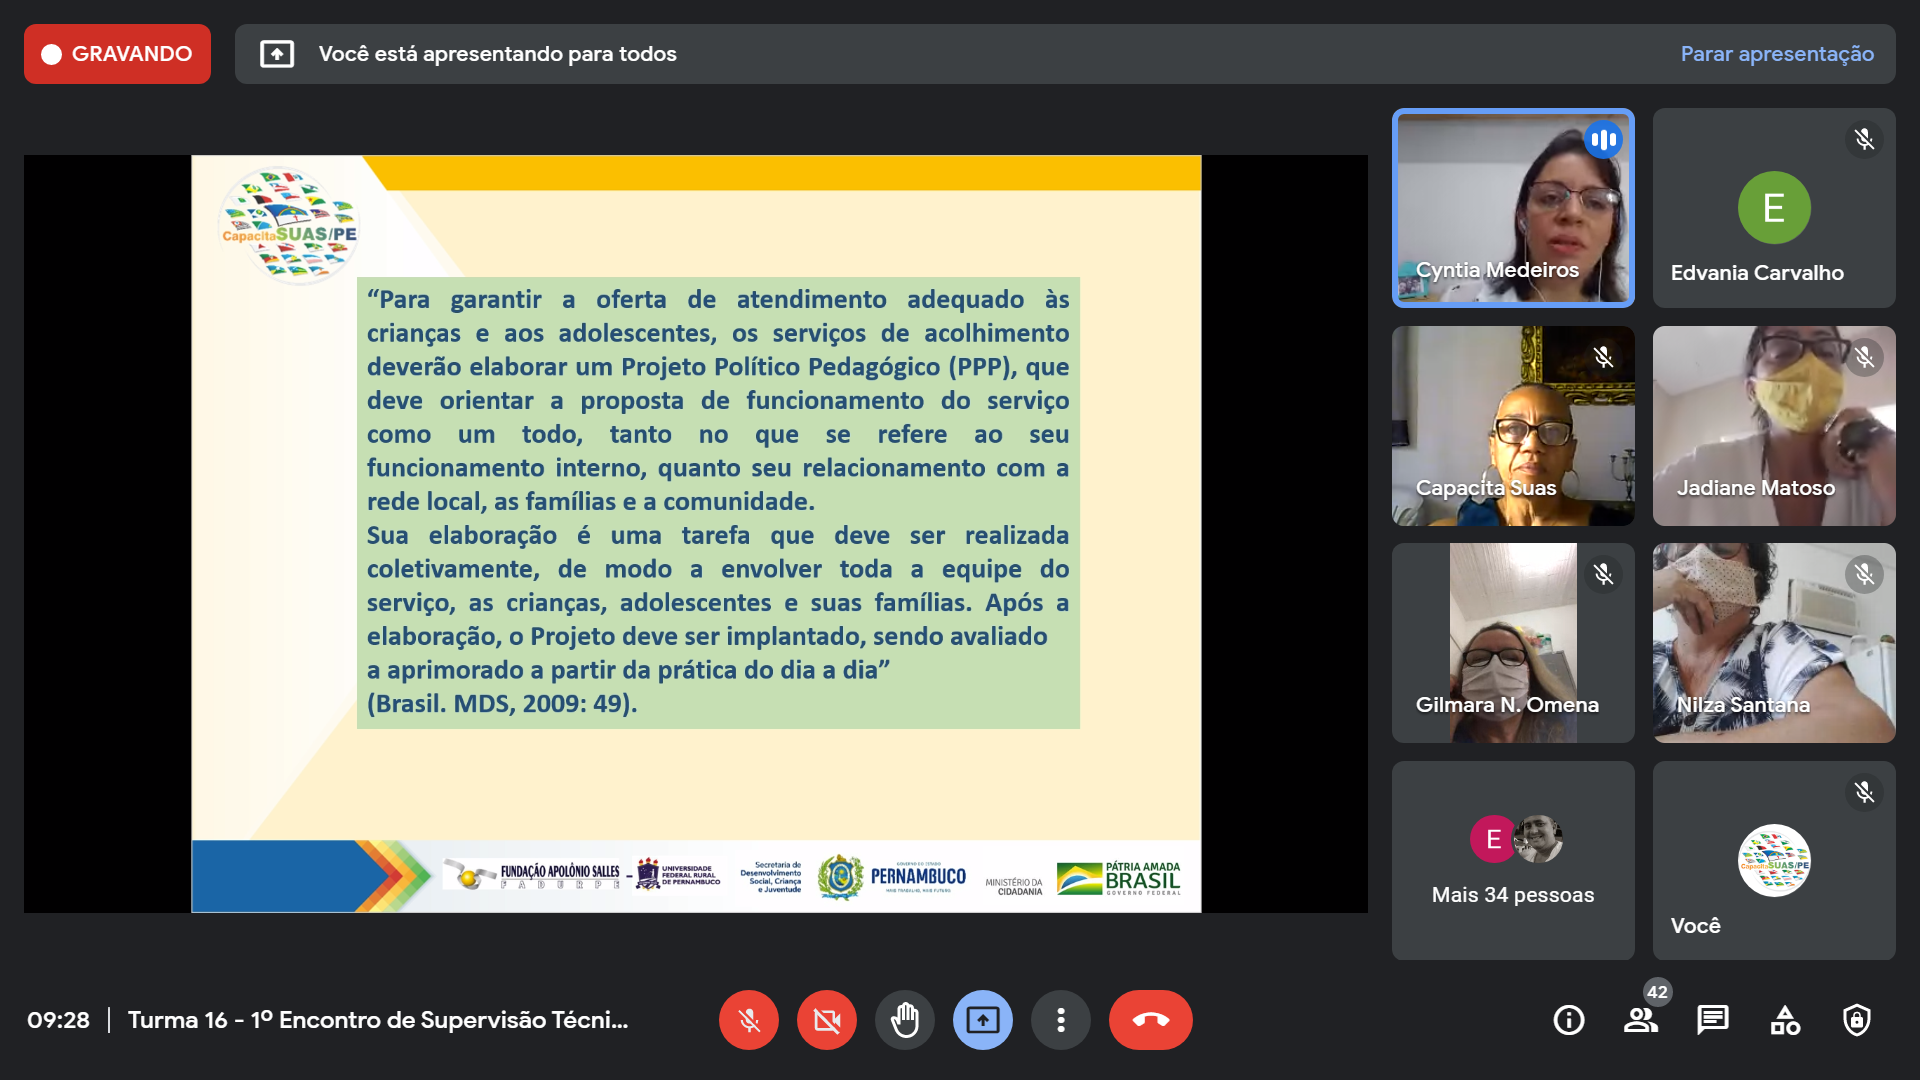Click the red hang up button
The width and height of the screenshot is (1920, 1080).
[x=1150, y=1020]
